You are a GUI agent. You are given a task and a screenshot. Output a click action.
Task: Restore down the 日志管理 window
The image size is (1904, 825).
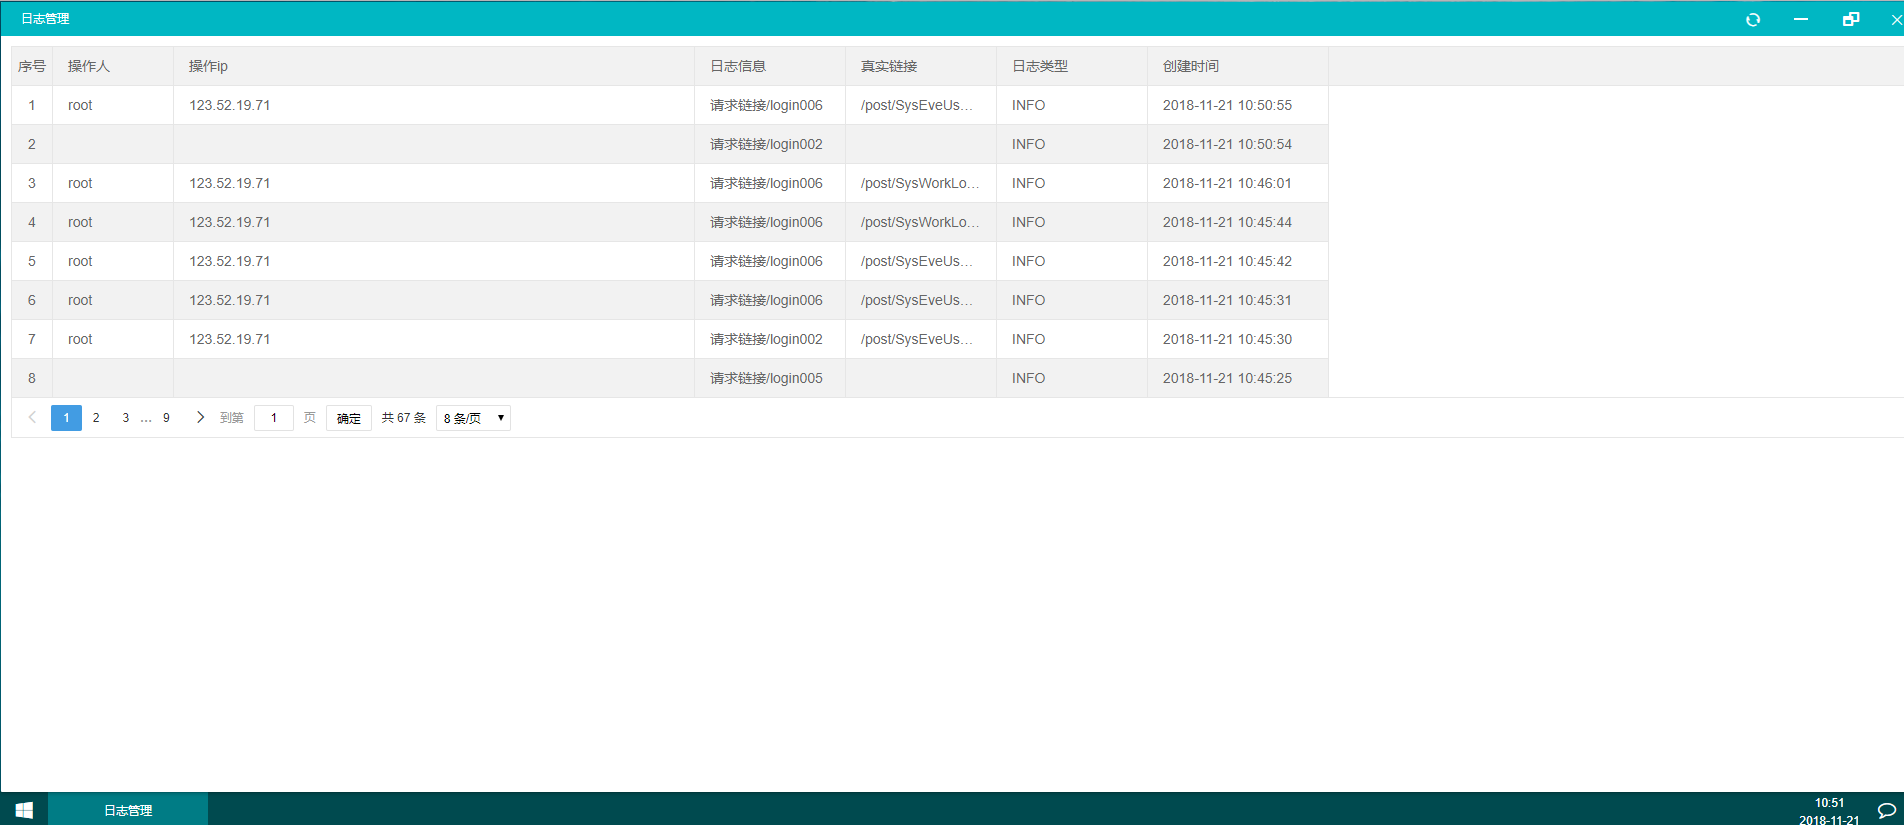coord(1851,19)
